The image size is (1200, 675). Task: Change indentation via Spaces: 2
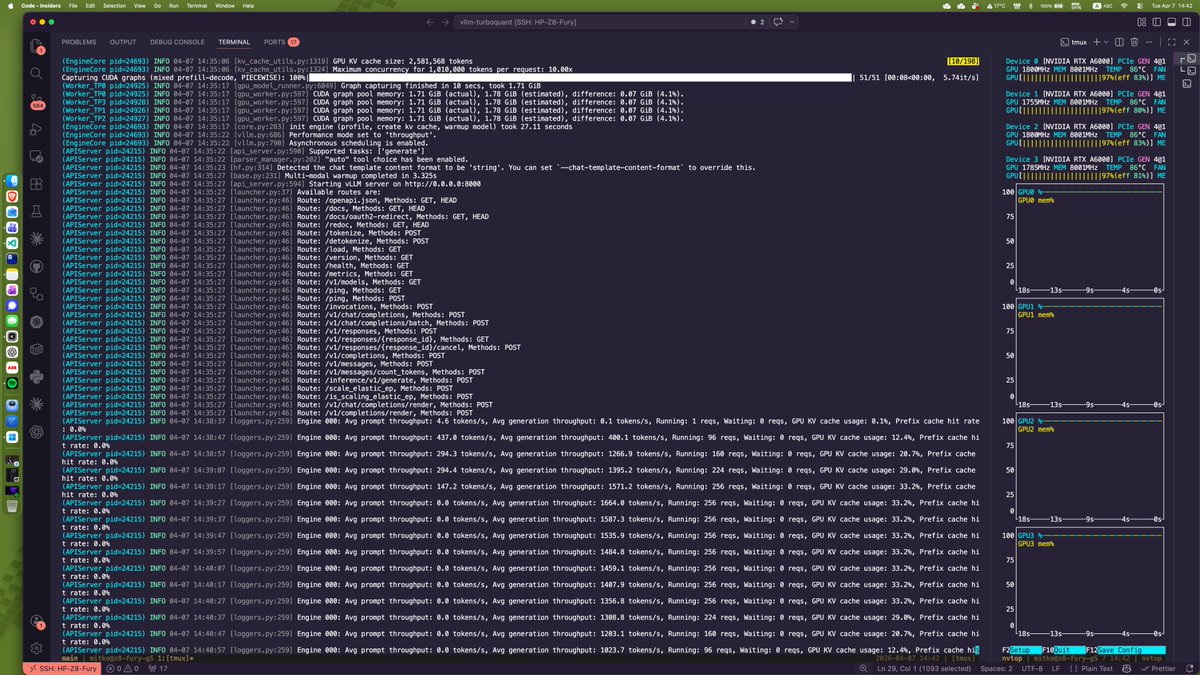click(x=996, y=668)
